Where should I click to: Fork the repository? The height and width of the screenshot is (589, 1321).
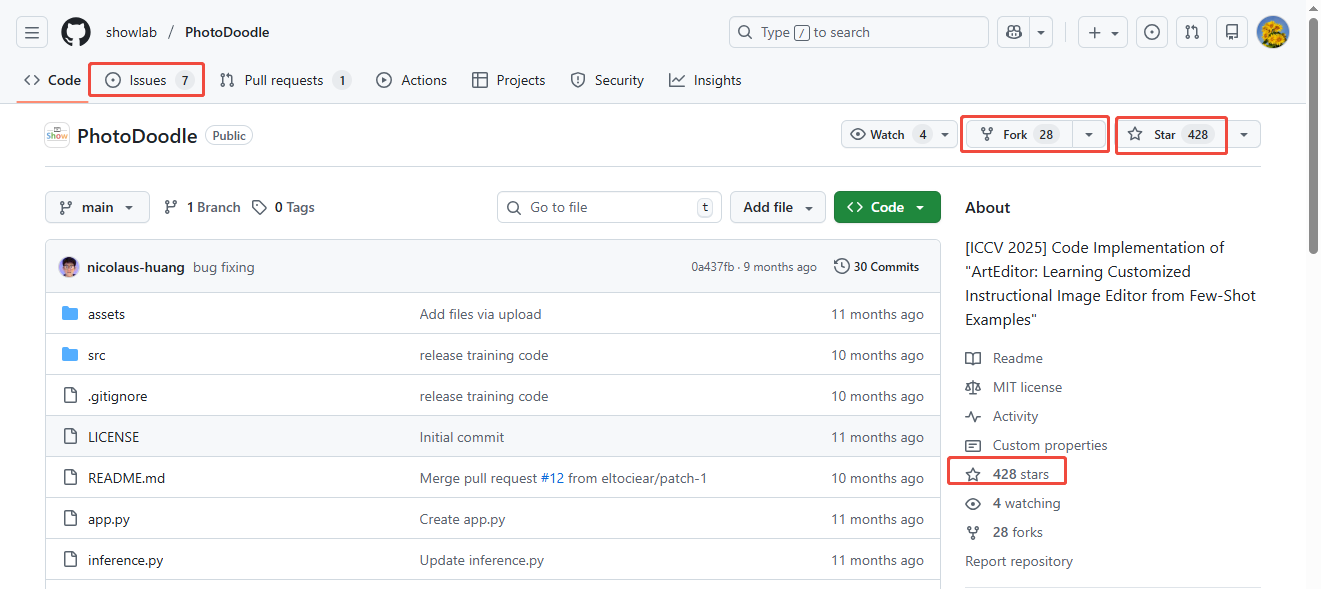click(x=1016, y=135)
